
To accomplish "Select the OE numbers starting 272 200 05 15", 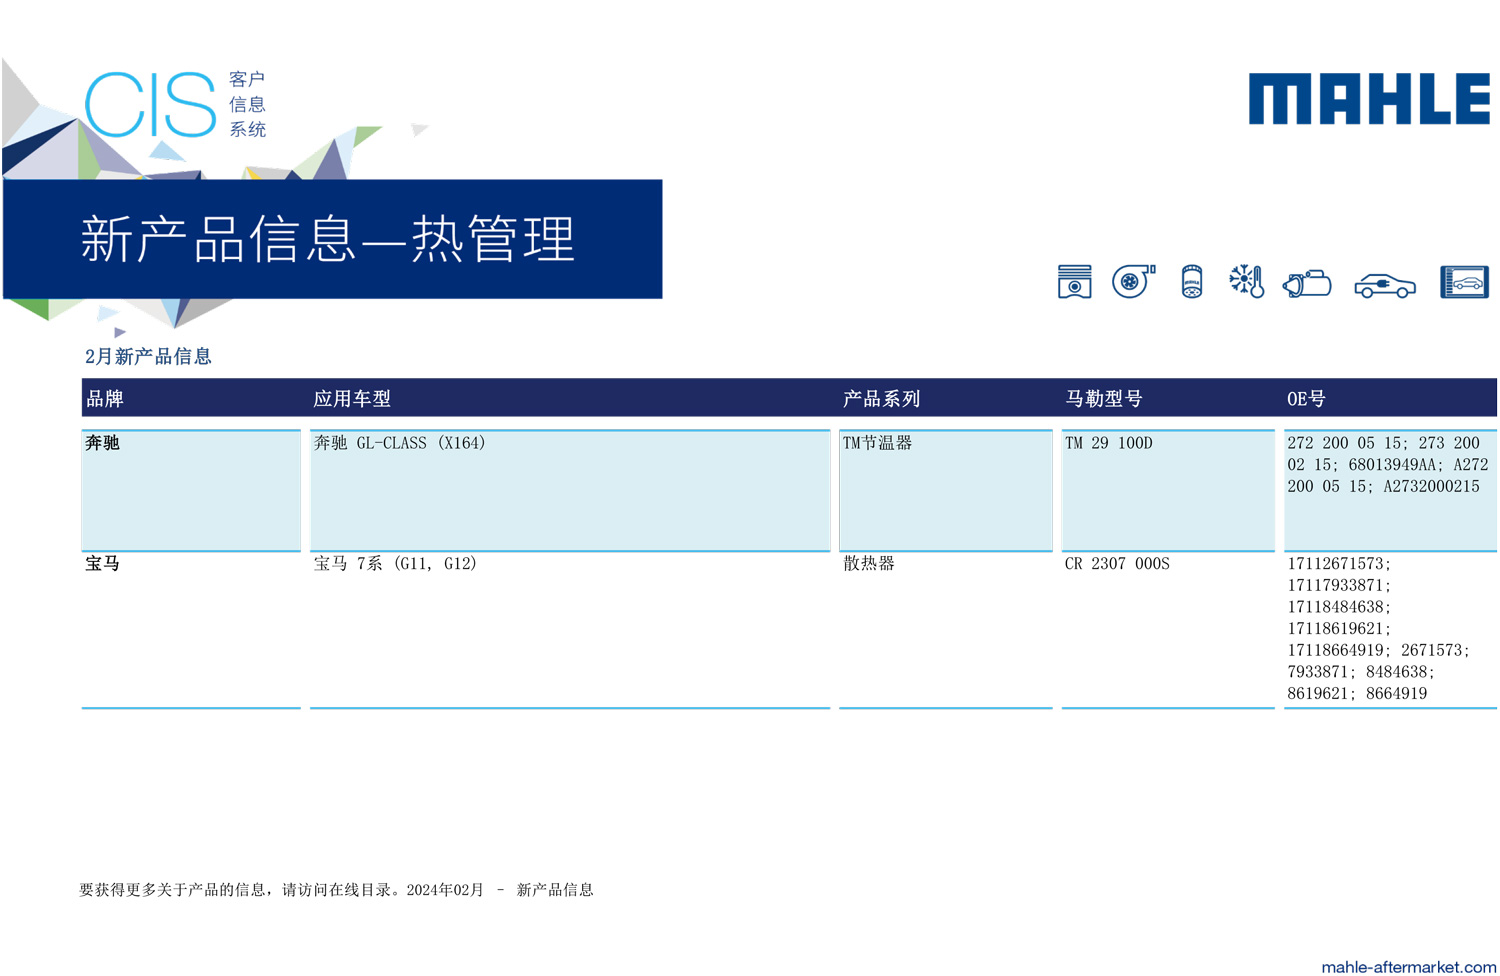I will pyautogui.click(x=1388, y=465).
